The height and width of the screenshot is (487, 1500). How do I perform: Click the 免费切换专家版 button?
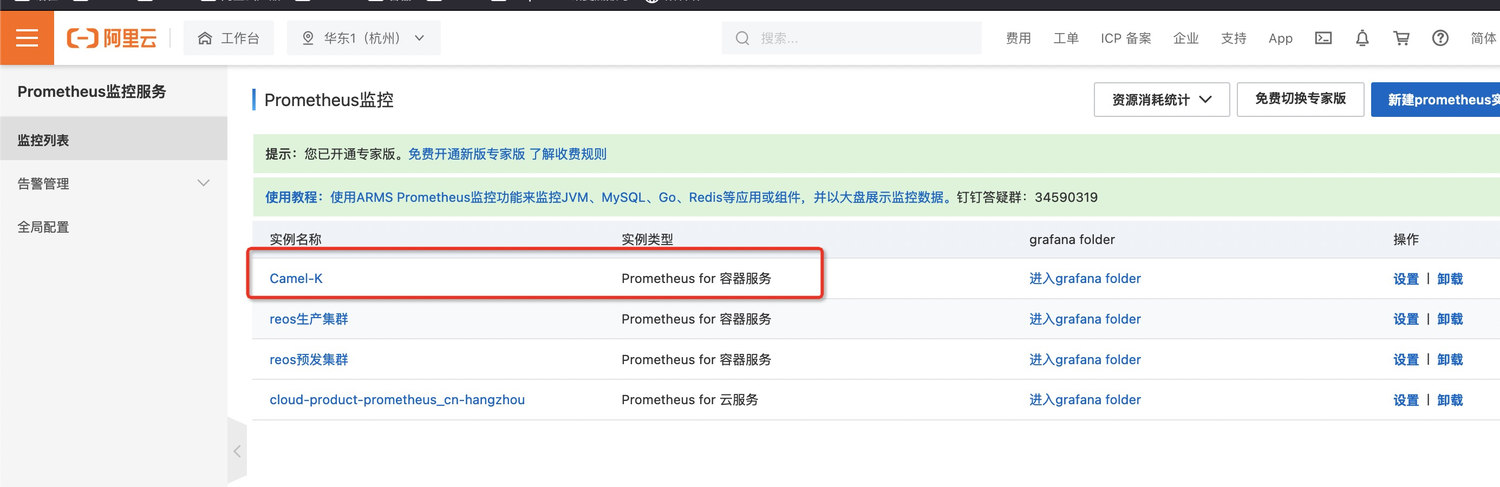(1300, 99)
